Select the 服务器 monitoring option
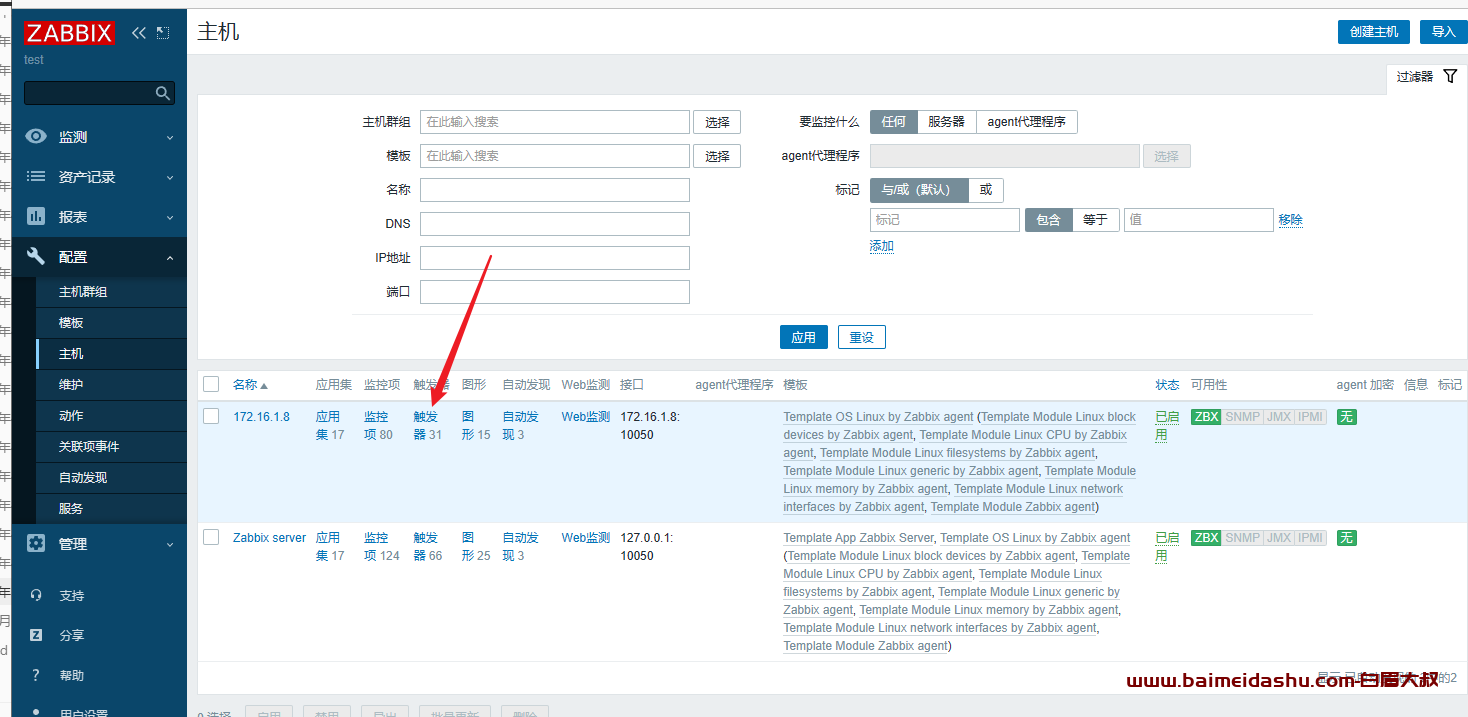This screenshot has width=1468, height=717. [946, 122]
